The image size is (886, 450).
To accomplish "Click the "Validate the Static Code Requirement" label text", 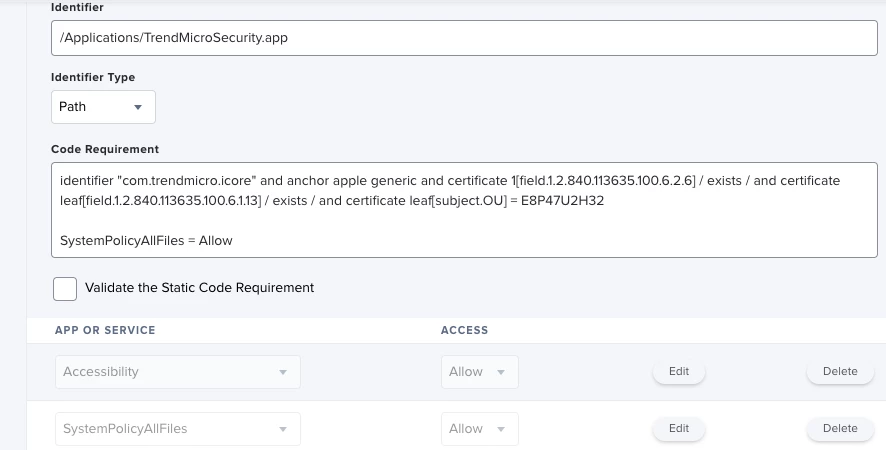I will click(200, 288).
